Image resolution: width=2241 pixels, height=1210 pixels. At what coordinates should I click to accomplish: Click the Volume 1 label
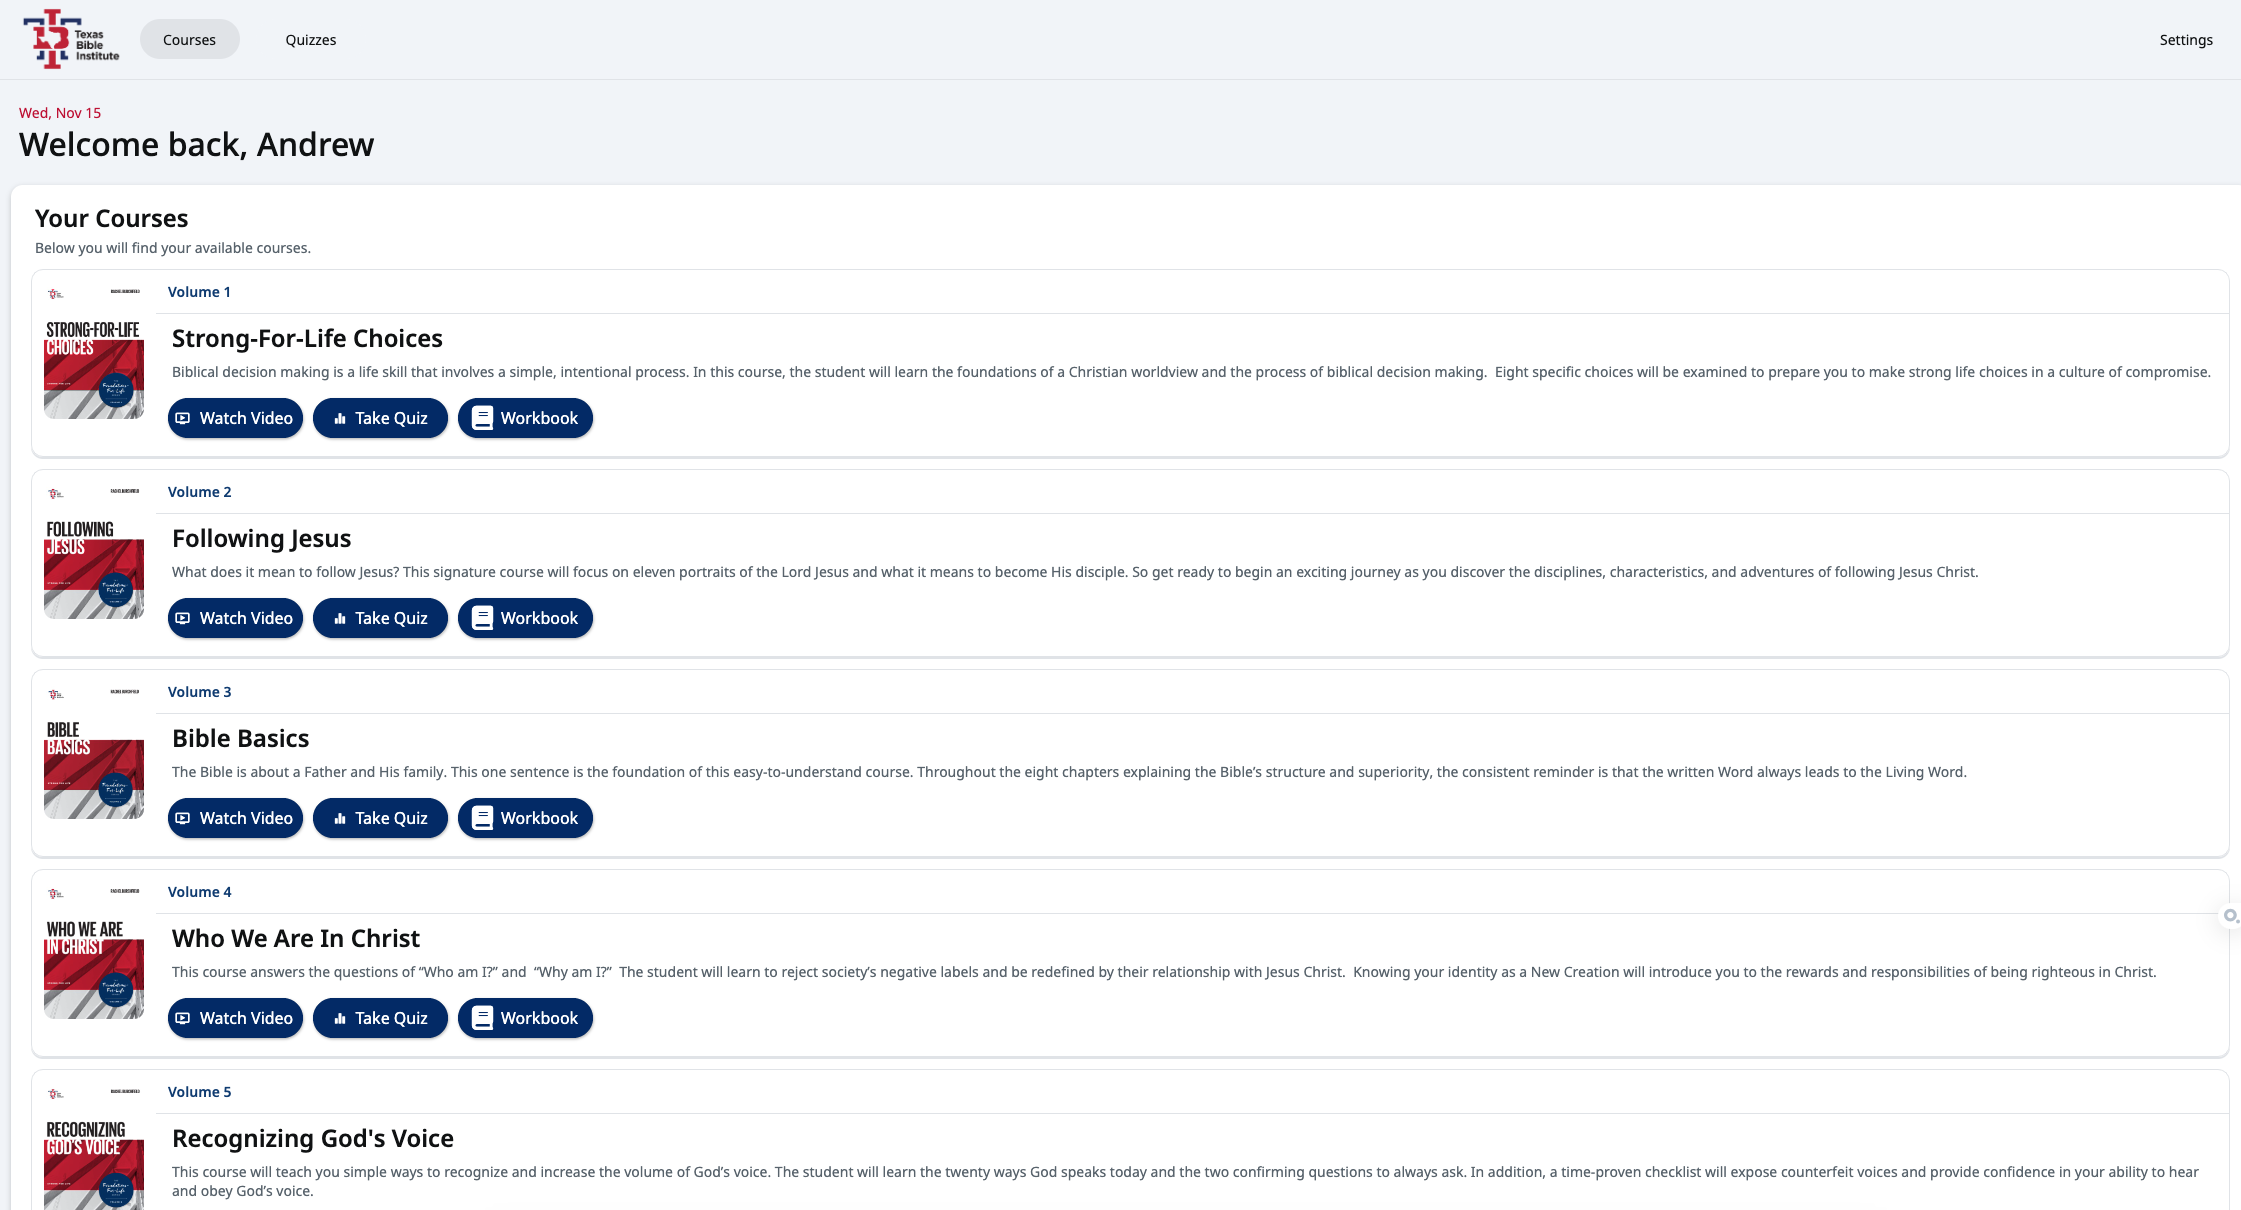(x=199, y=292)
